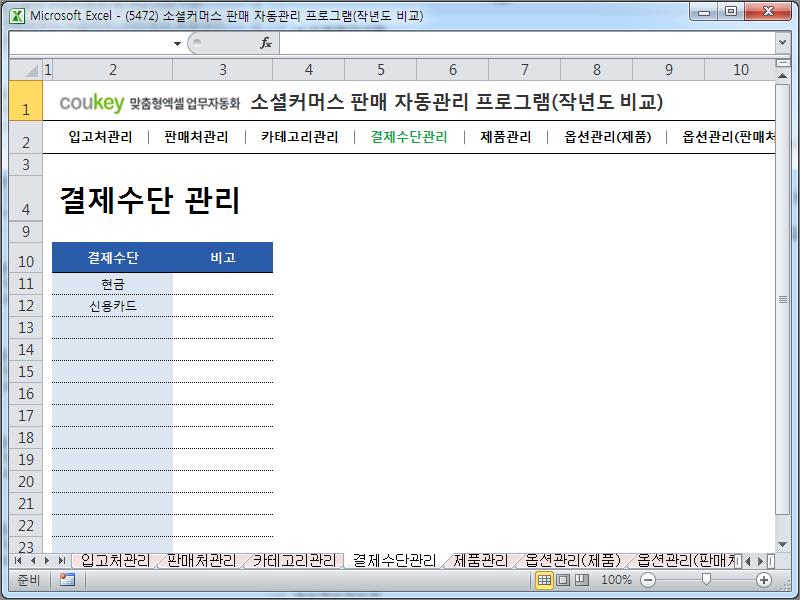
Task: Click the Name Box field
Action: coord(90,43)
